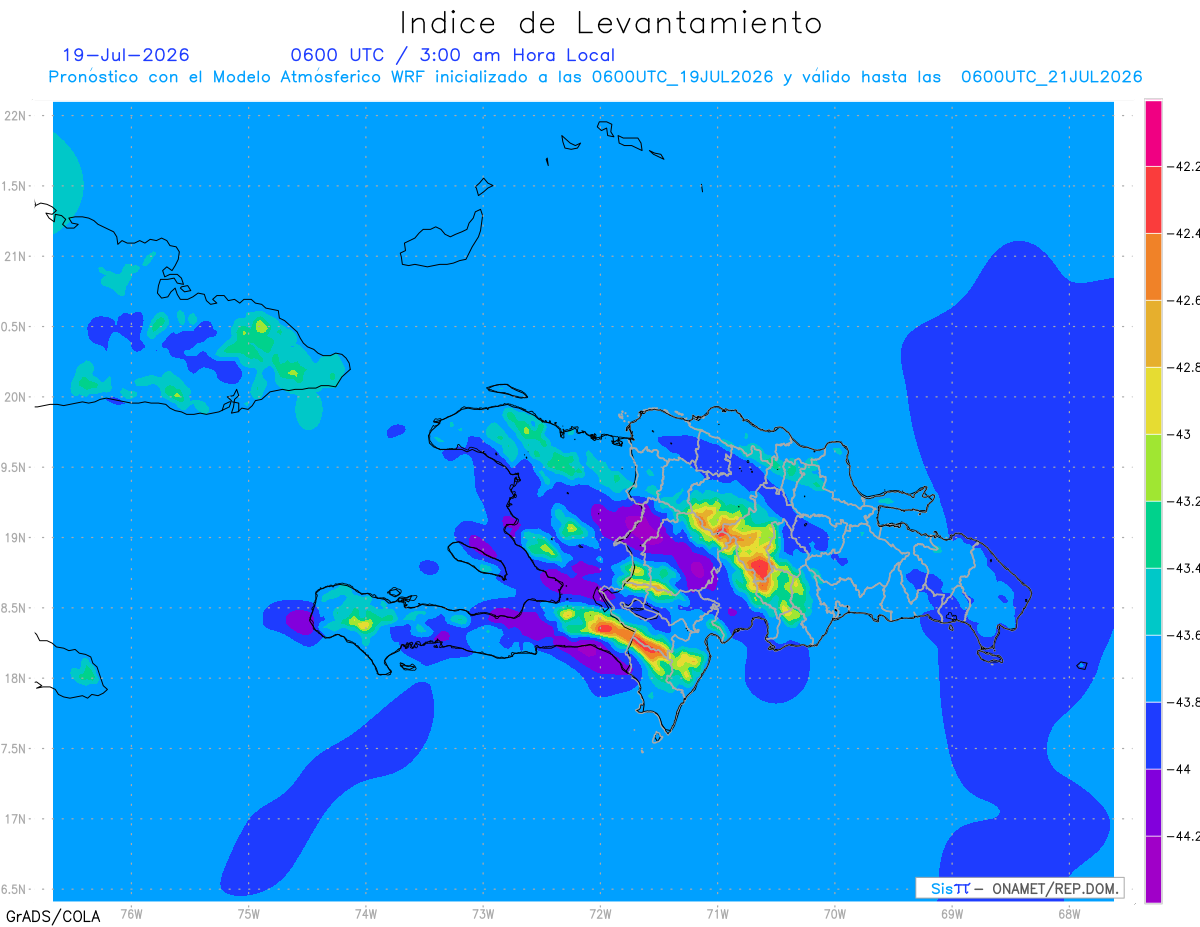Click the '22N' latitude label
This screenshot has height=927, width=1200.
click(15, 116)
